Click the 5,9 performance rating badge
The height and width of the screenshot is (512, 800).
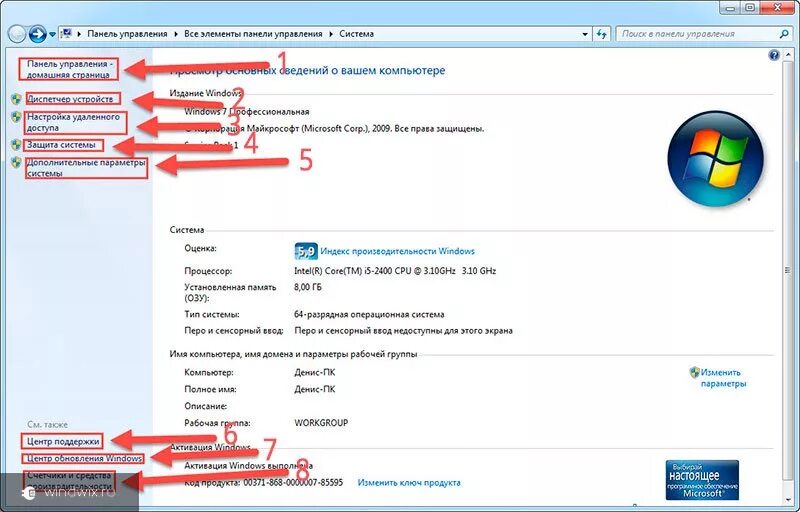coord(306,251)
